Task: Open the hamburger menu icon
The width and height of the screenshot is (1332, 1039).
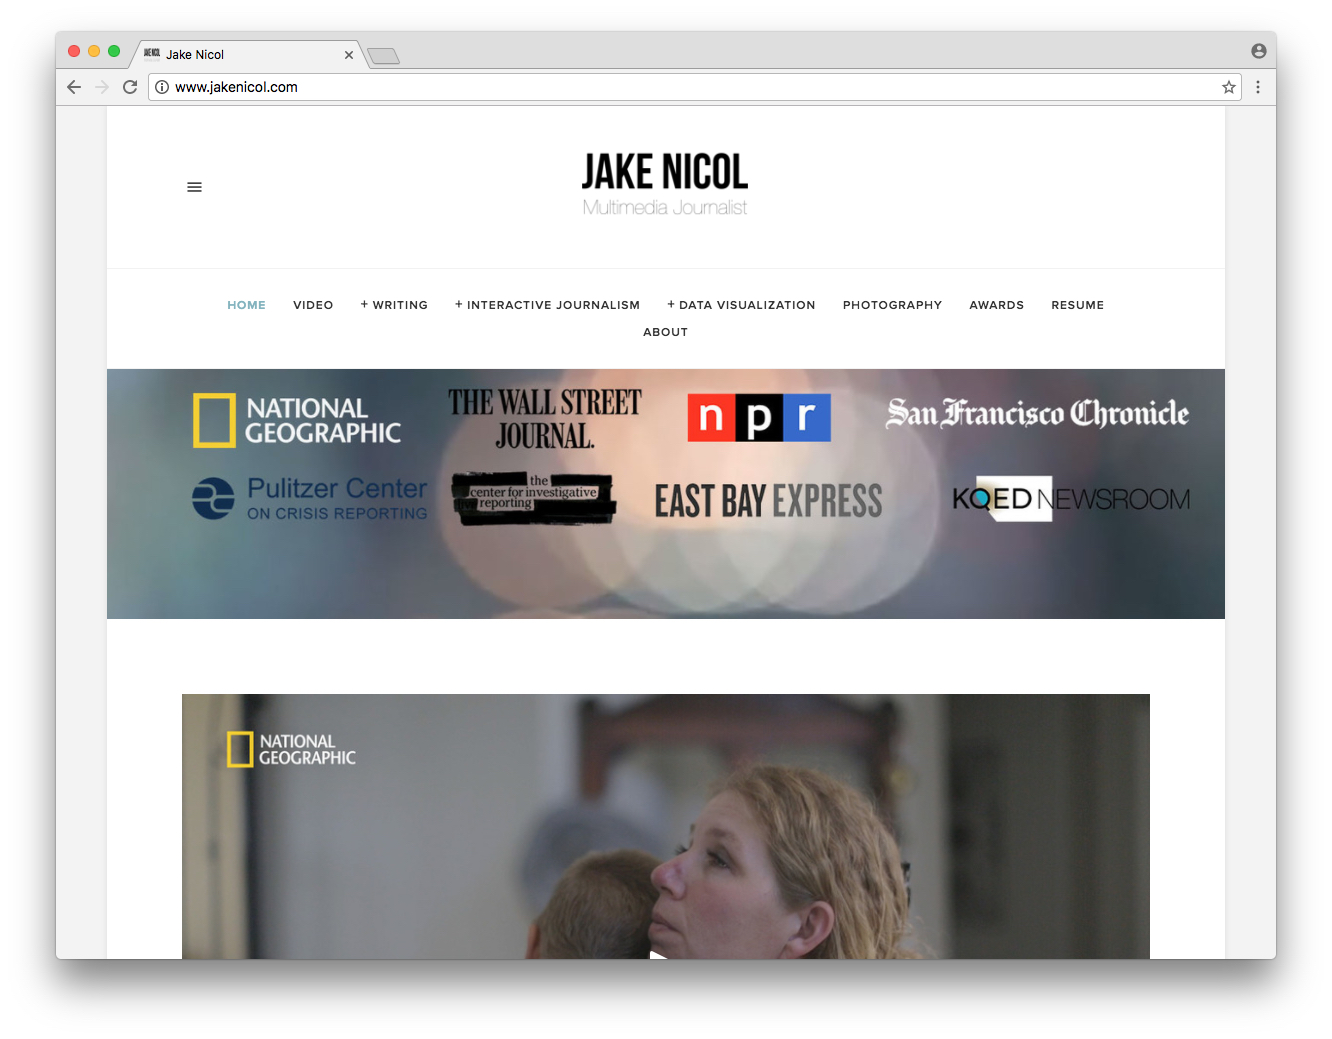Action: pos(194,187)
